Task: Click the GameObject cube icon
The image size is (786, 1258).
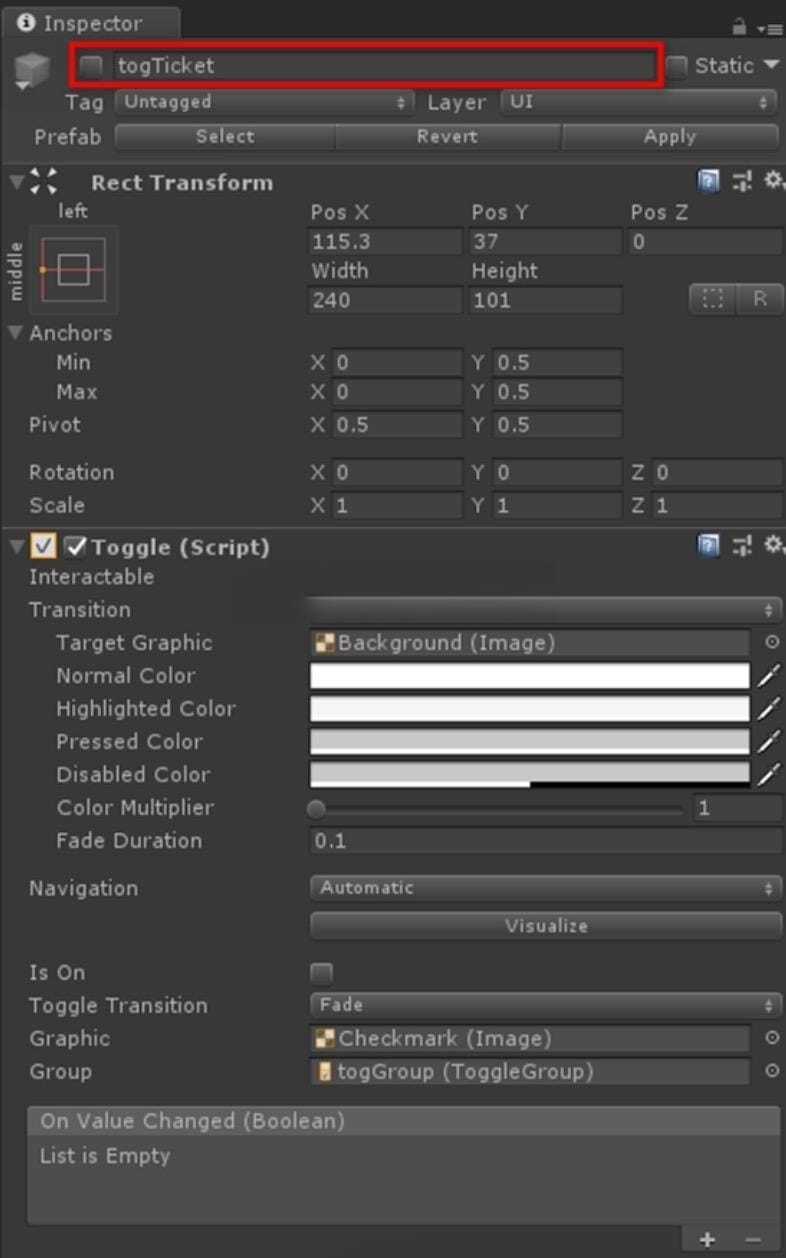Action: pos(32,69)
